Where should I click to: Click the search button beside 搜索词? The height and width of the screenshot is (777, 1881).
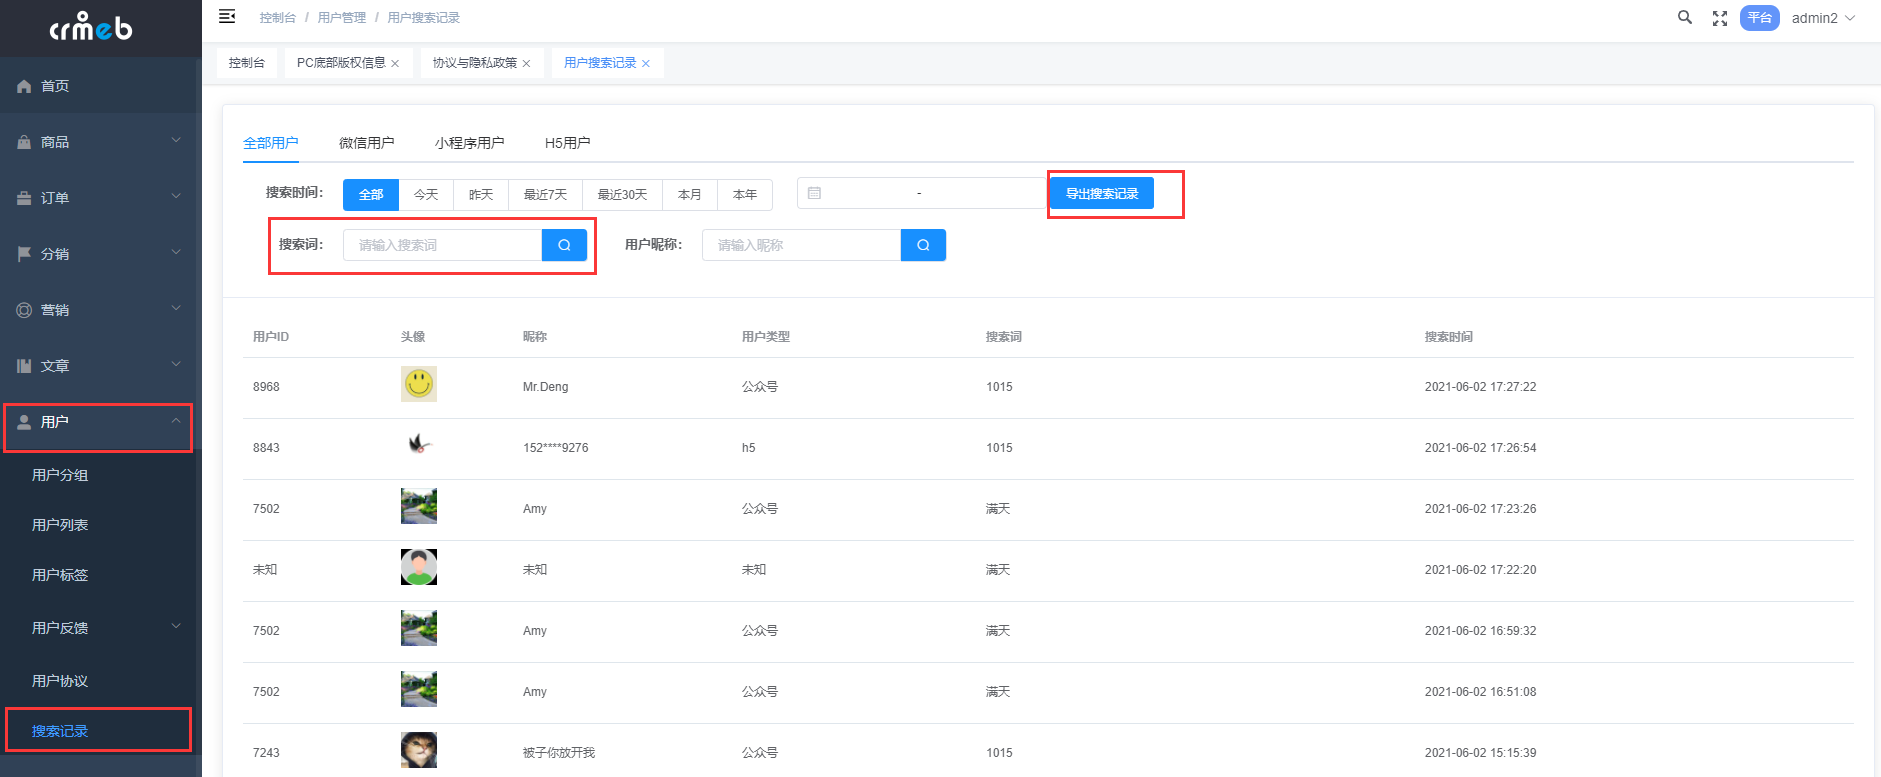coord(564,245)
